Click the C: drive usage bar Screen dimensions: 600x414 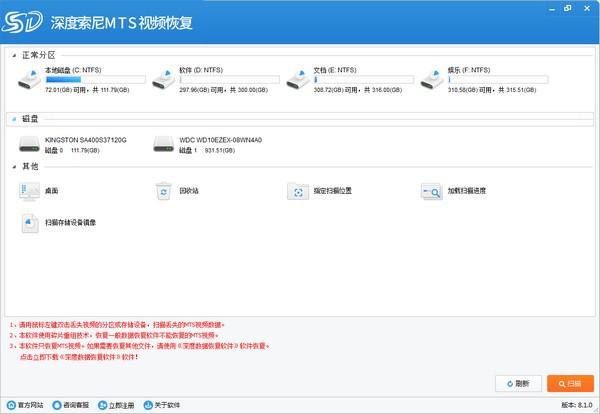coord(96,78)
